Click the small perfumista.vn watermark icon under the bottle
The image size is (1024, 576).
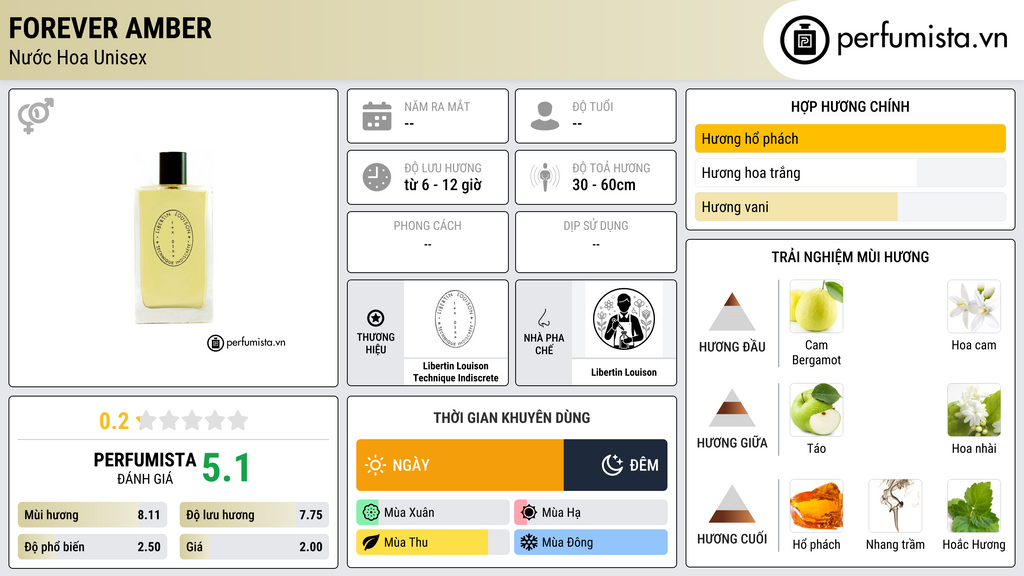tap(216, 343)
